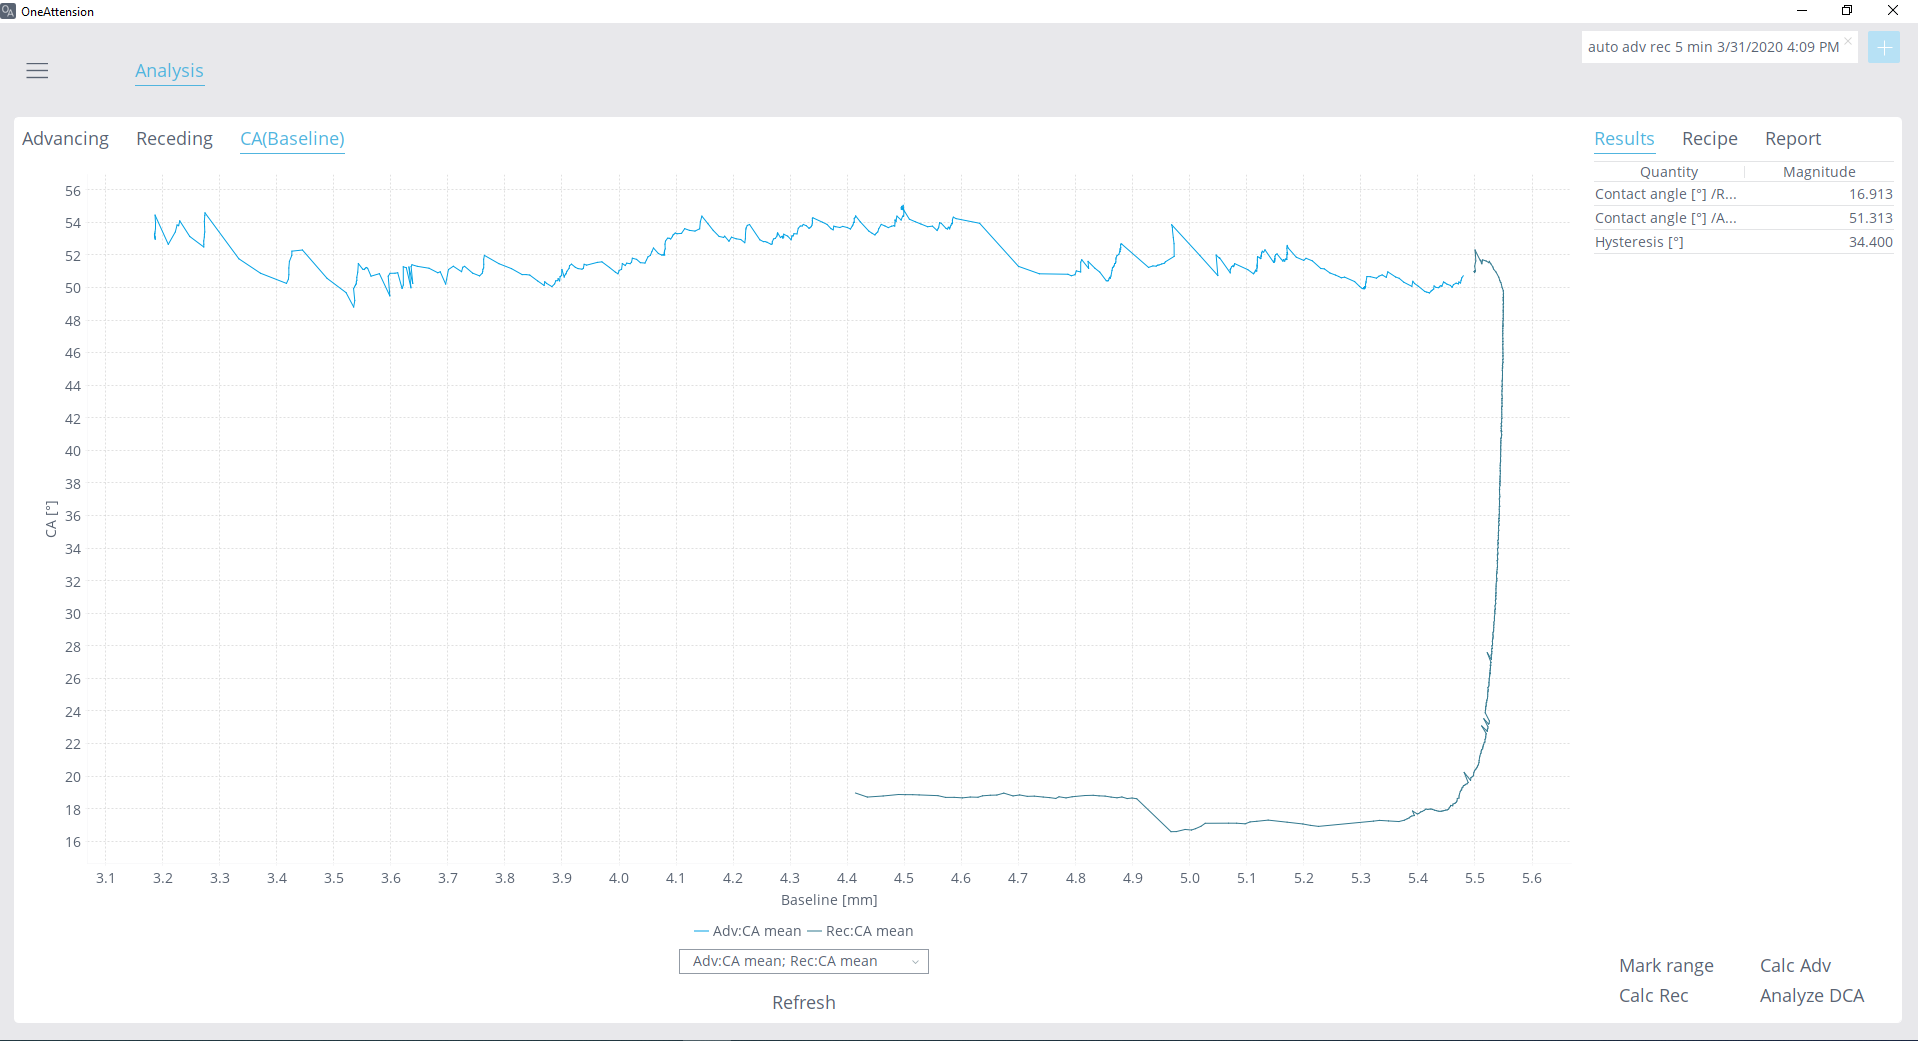Open the hamburger navigation menu
This screenshot has width=1918, height=1041.
coord(37,71)
